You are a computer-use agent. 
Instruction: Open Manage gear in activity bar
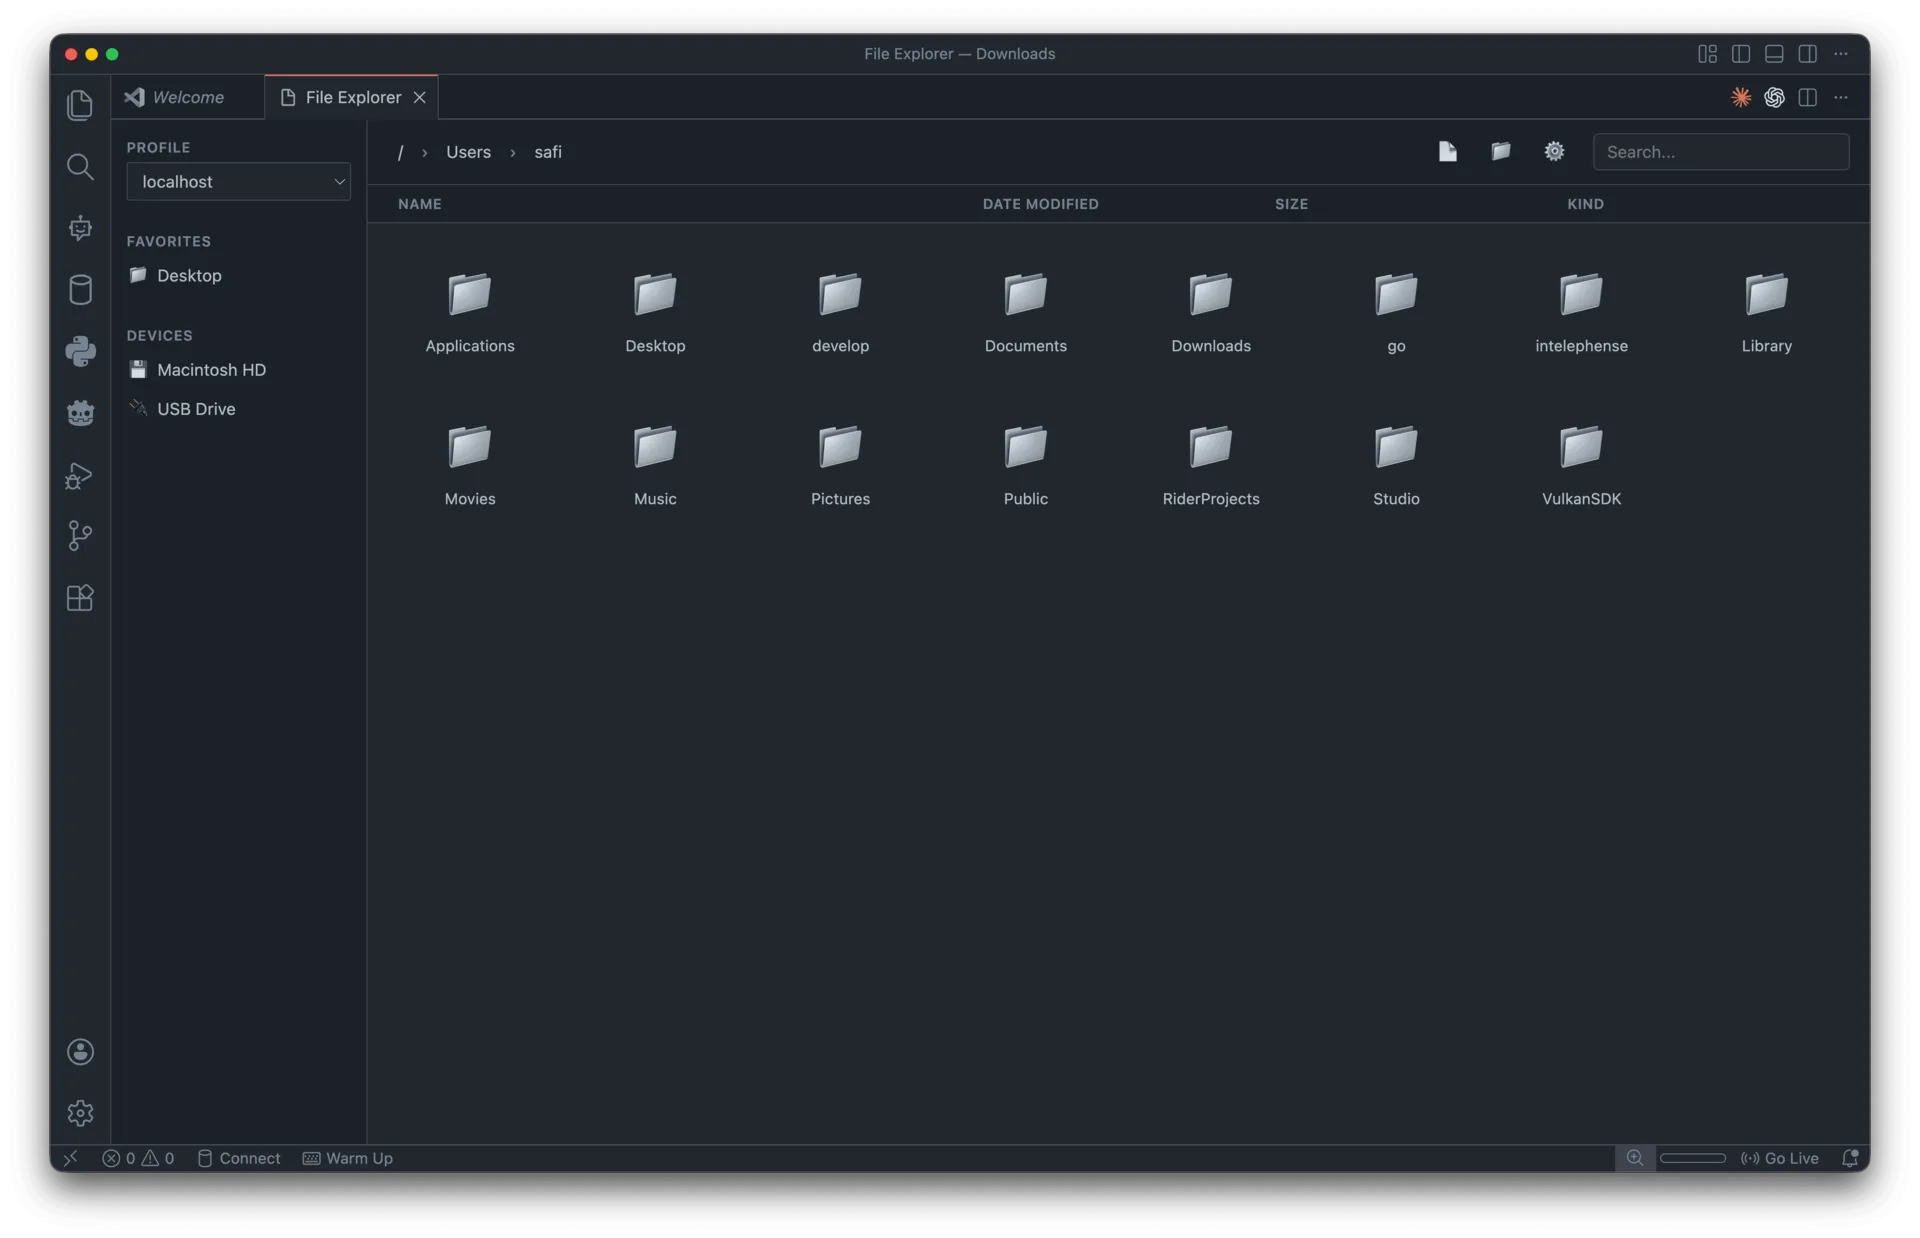[80, 1113]
